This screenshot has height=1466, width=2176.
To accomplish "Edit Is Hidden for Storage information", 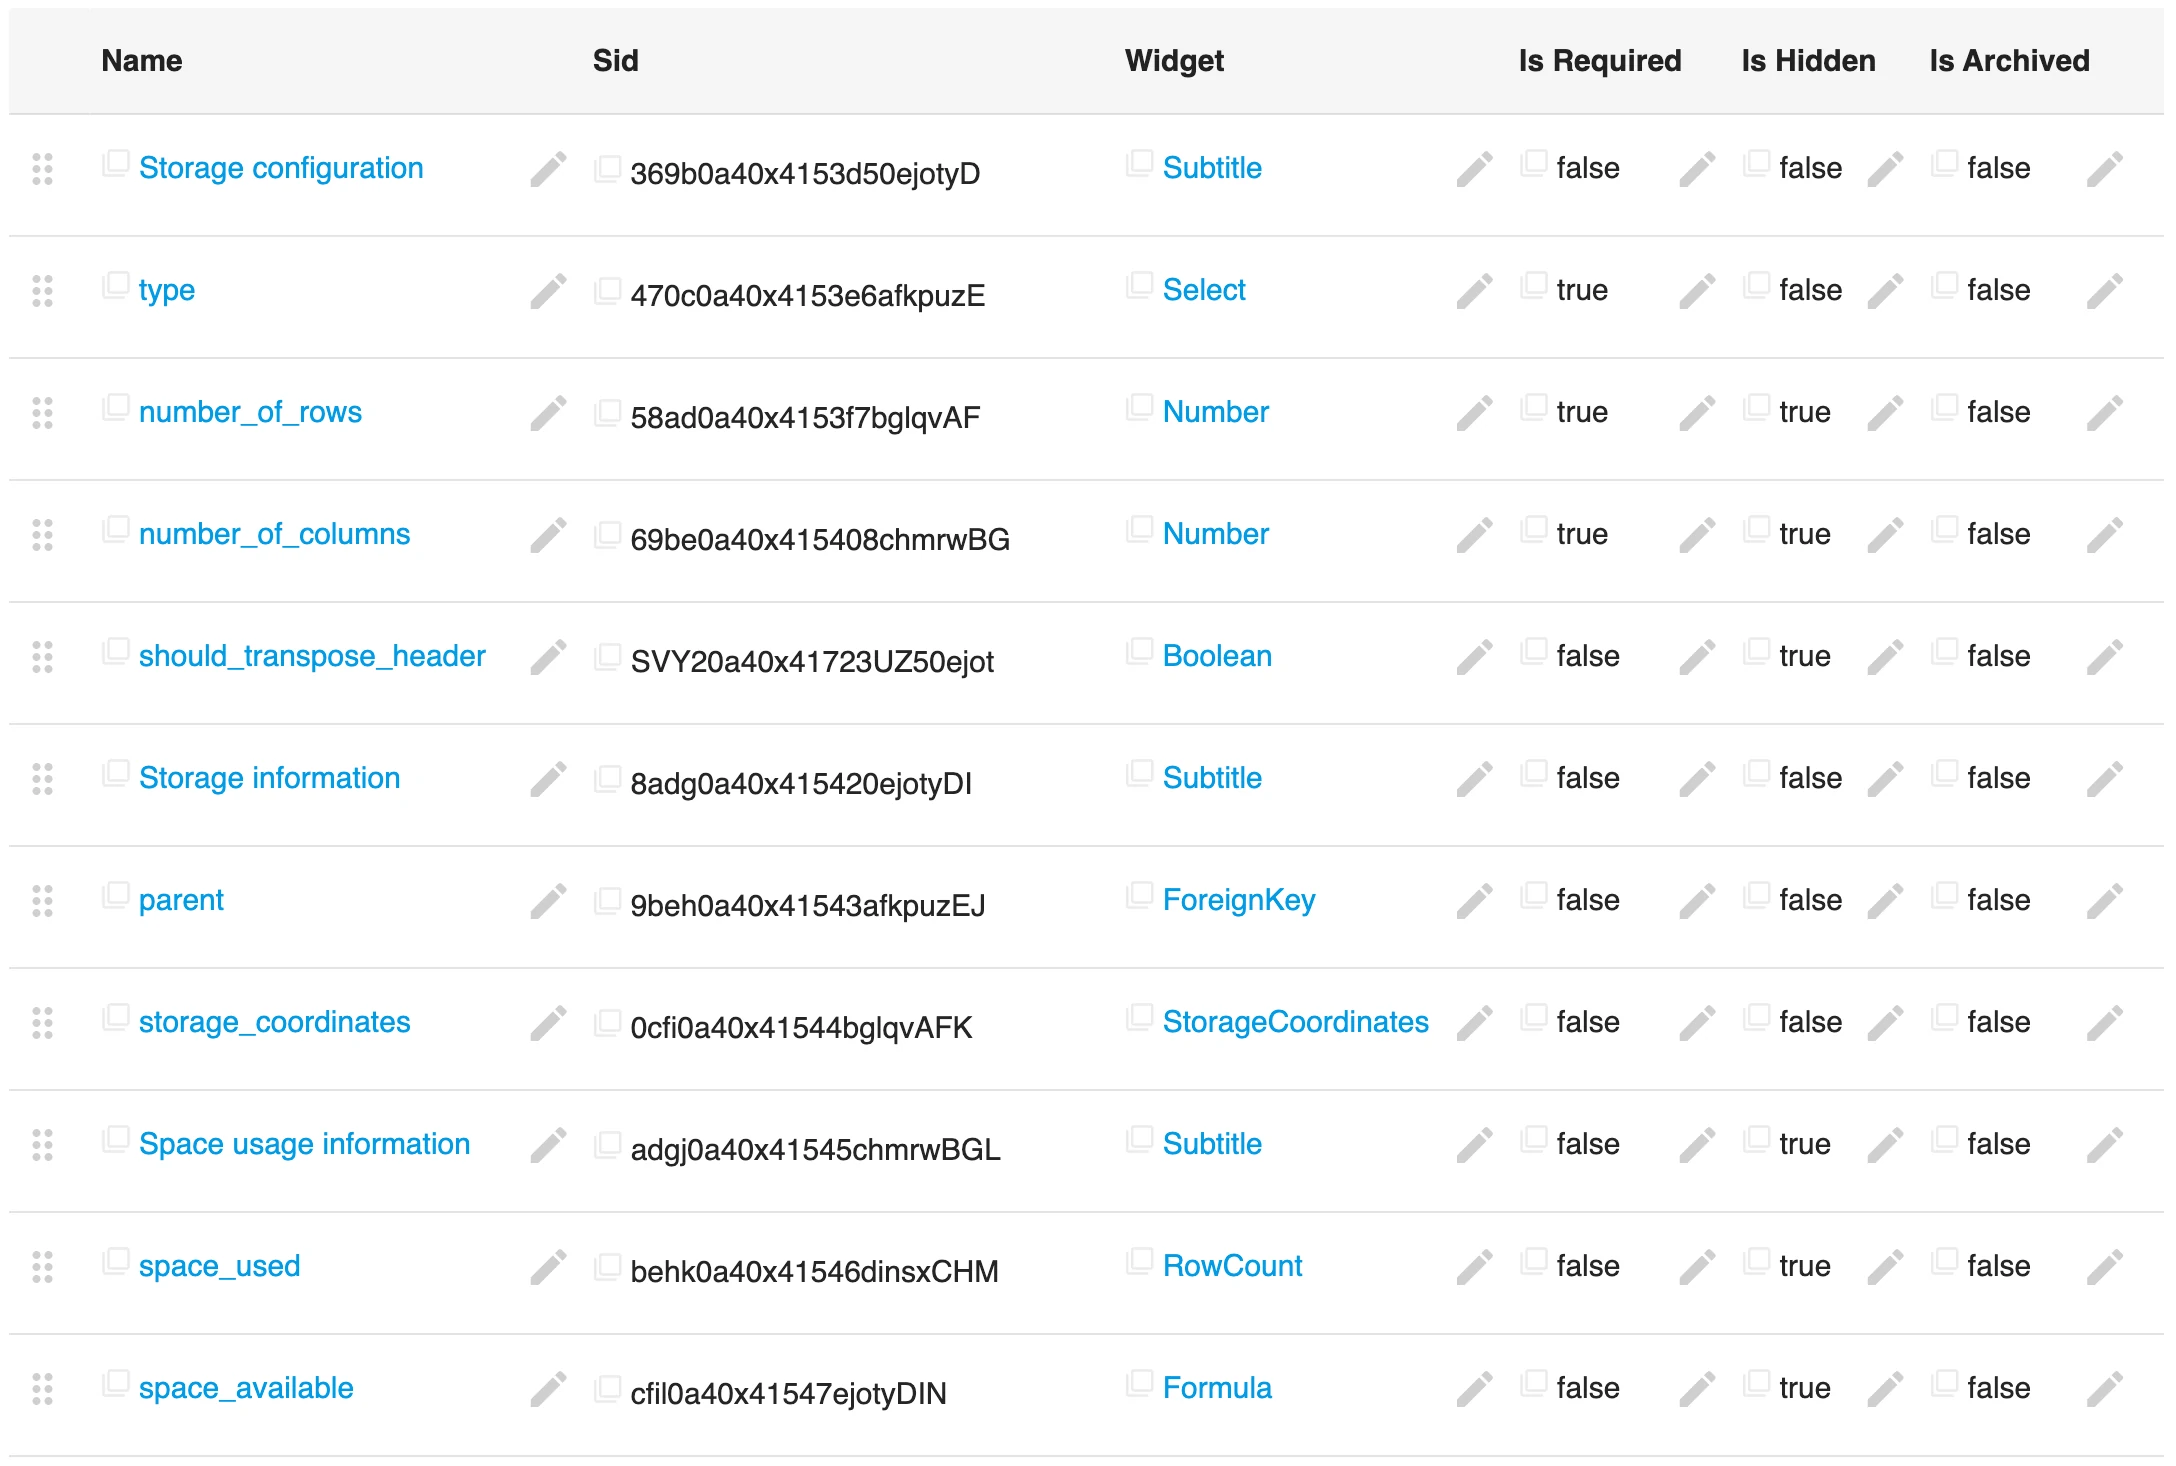I will tap(1885, 779).
